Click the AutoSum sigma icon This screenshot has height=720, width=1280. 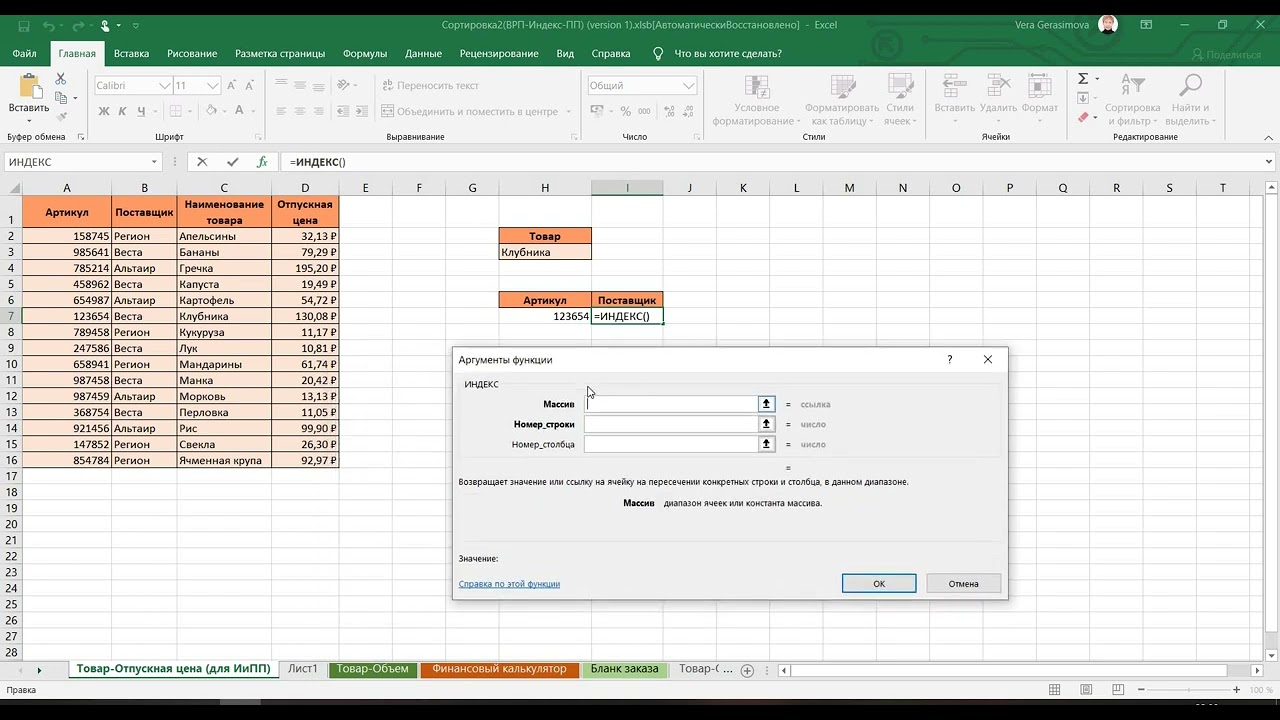1083,78
